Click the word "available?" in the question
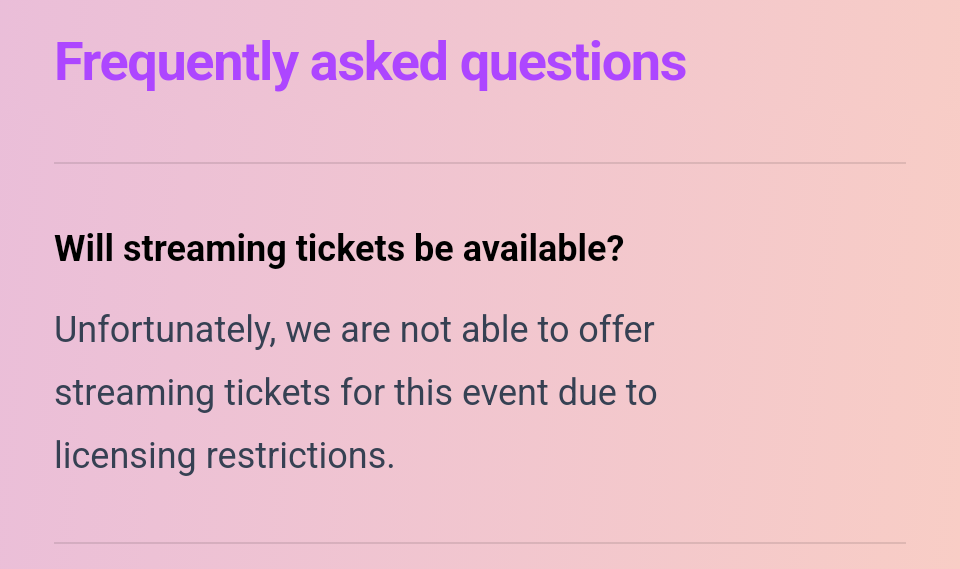Viewport: 960px width, 569px height. 543,249
